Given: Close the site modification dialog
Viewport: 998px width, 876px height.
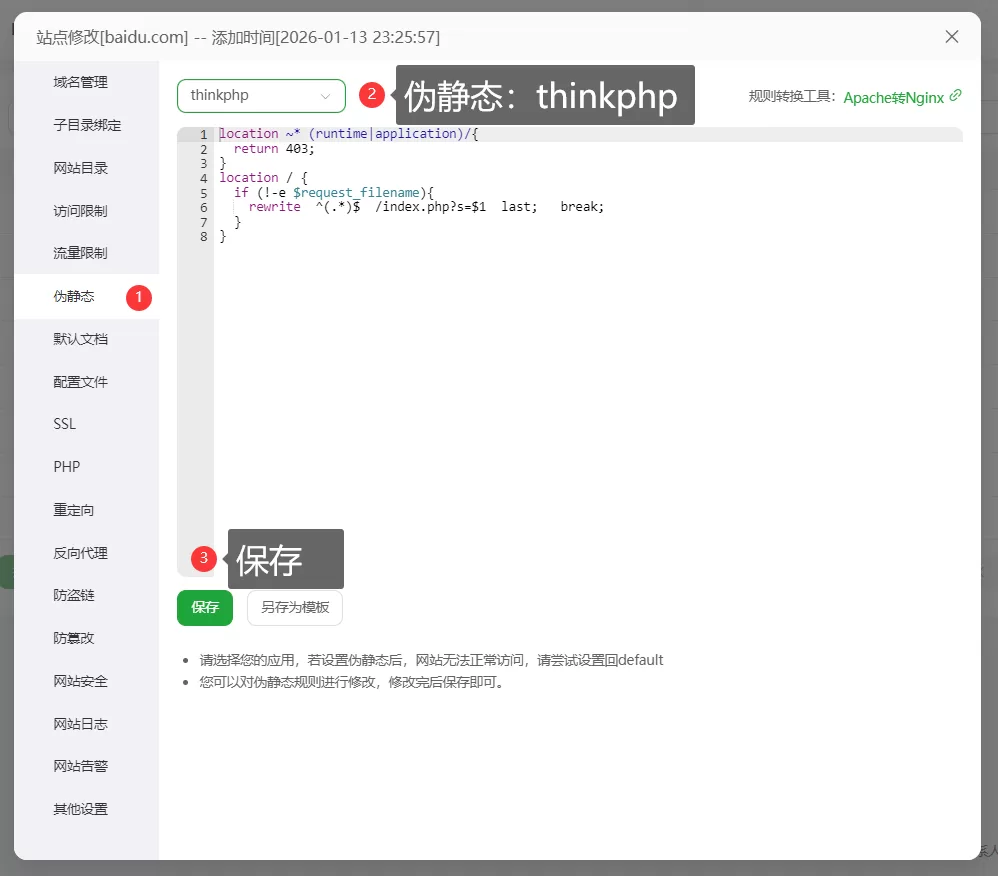Looking at the screenshot, I should (x=951, y=36).
